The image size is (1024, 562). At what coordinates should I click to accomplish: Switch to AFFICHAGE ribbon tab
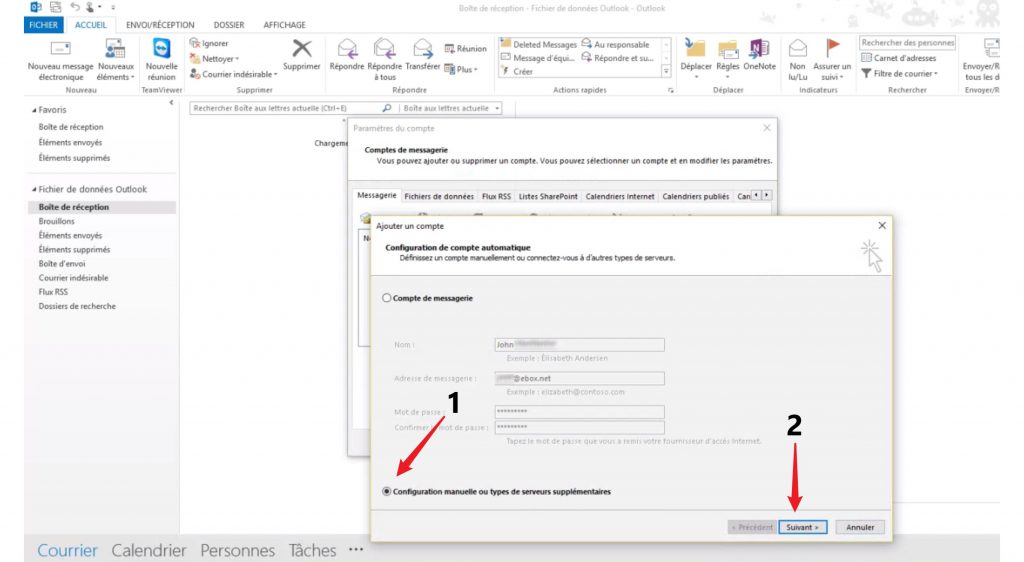click(284, 25)
